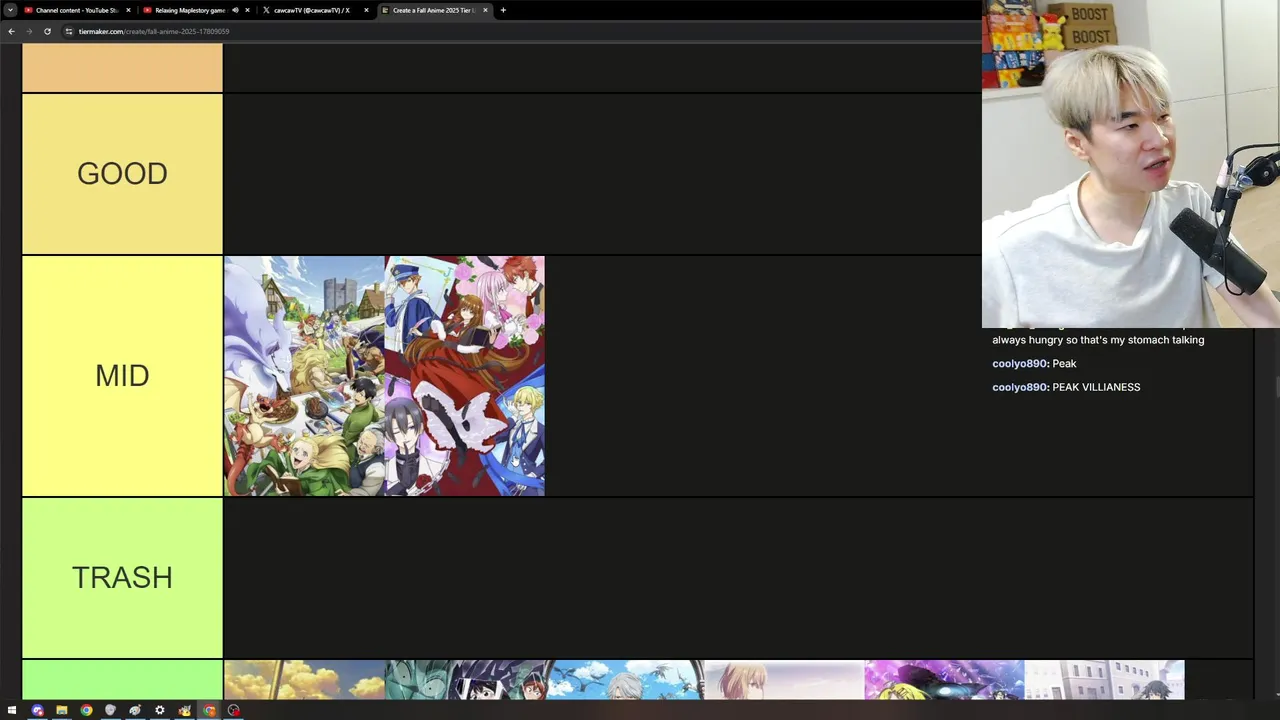Click the streamer webcam overlay
1280x720 pixels.
[1131, 164]
